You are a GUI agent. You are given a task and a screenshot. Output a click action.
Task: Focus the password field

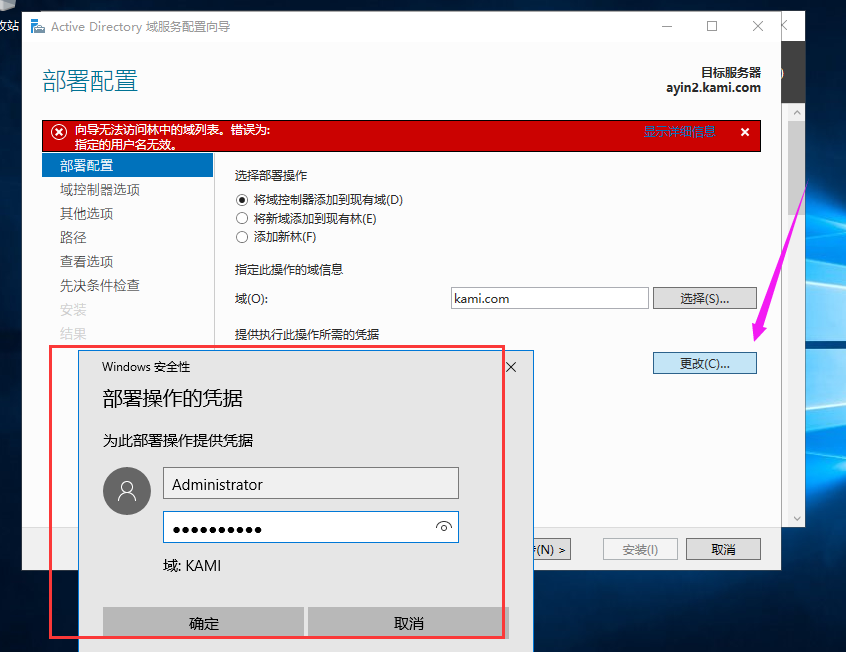pos(311,527)
